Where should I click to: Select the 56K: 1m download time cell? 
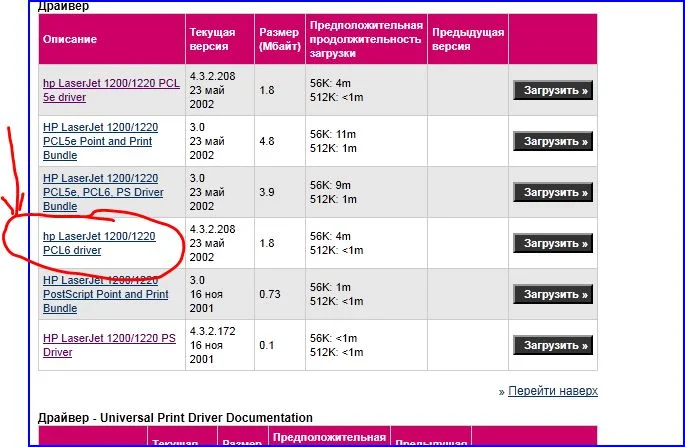point(366,294)
